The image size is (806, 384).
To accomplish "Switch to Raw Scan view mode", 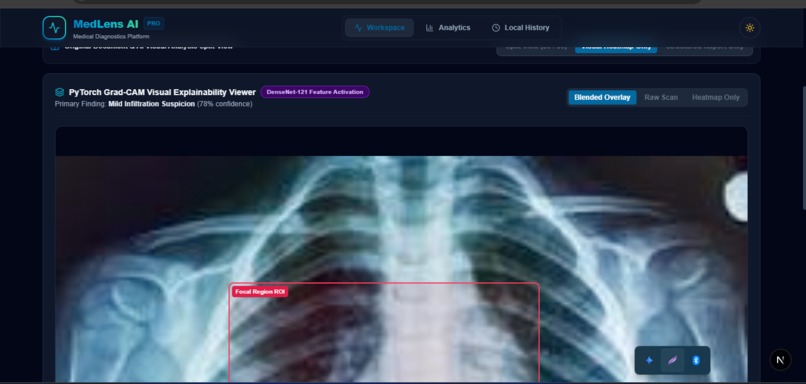I will [661, 97].
